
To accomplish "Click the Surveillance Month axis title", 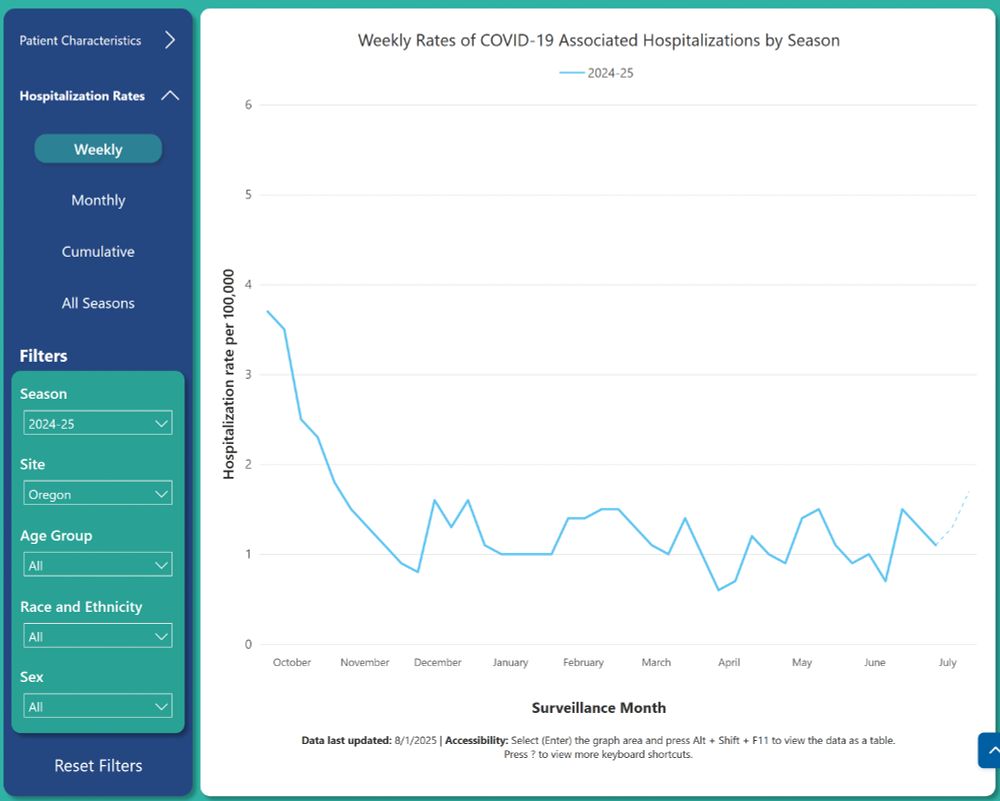I will click(599, 707).
